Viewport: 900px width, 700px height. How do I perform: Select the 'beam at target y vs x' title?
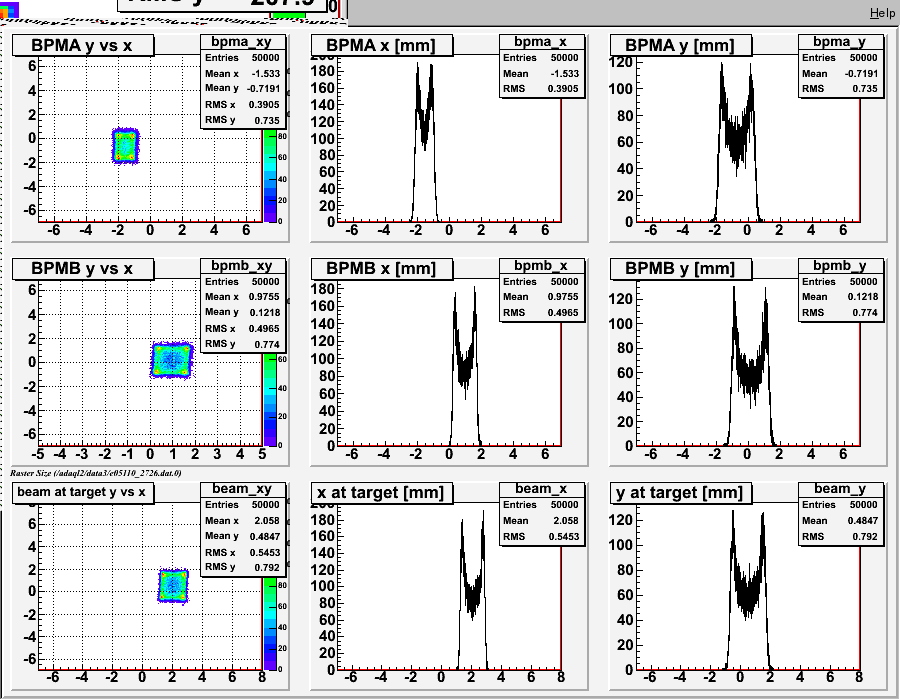[x=83, y=492]
